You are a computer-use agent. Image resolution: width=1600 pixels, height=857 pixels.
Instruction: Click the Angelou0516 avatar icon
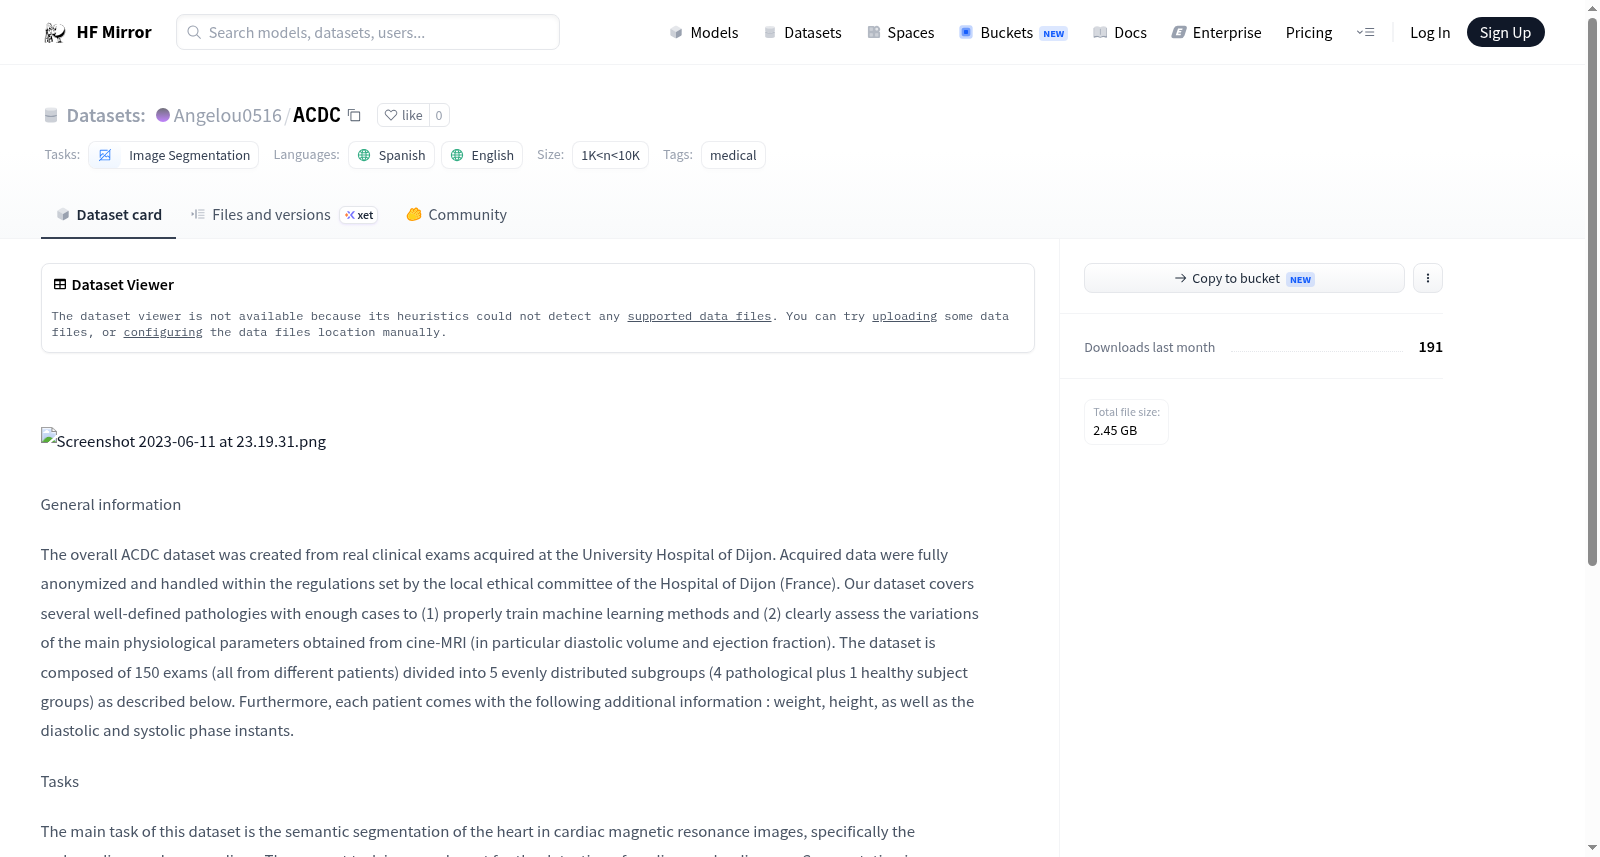(x=163, y=115)
